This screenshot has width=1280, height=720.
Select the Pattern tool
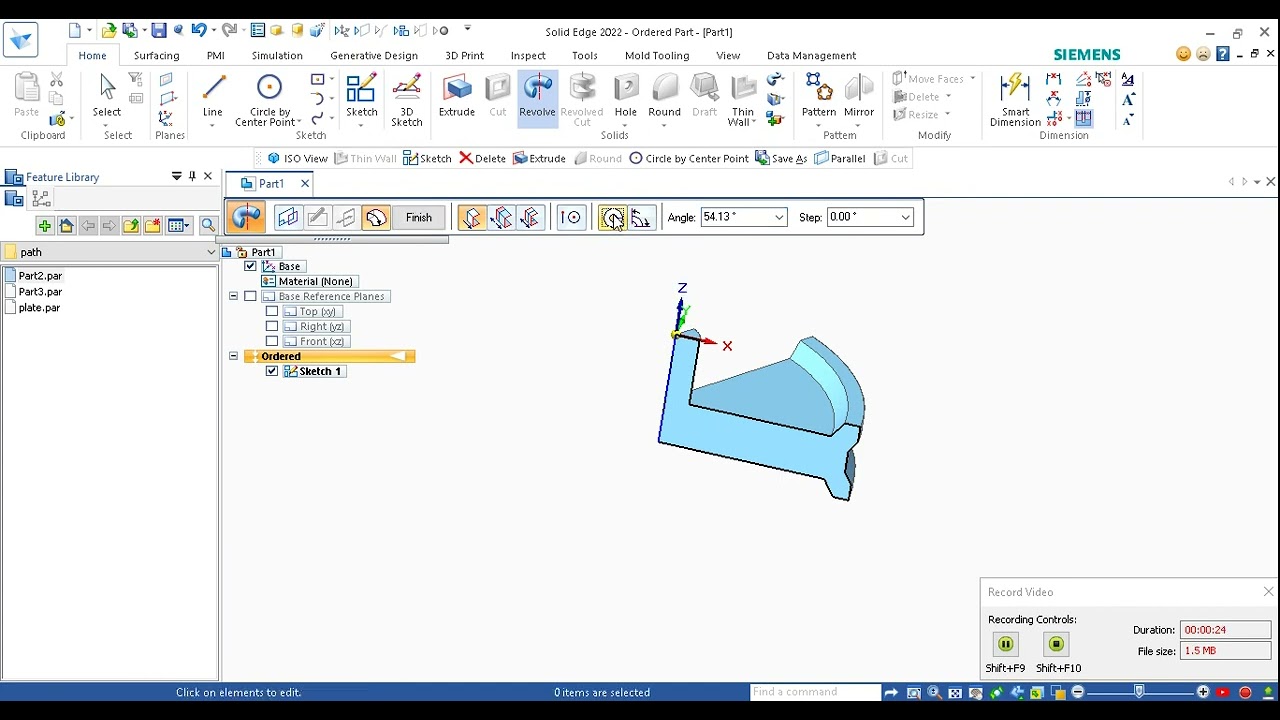[819, 97]
